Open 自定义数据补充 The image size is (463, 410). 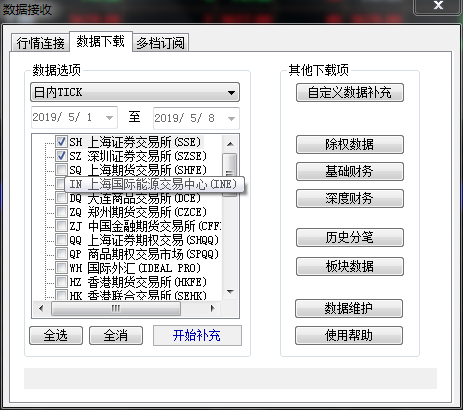point(350,92)
